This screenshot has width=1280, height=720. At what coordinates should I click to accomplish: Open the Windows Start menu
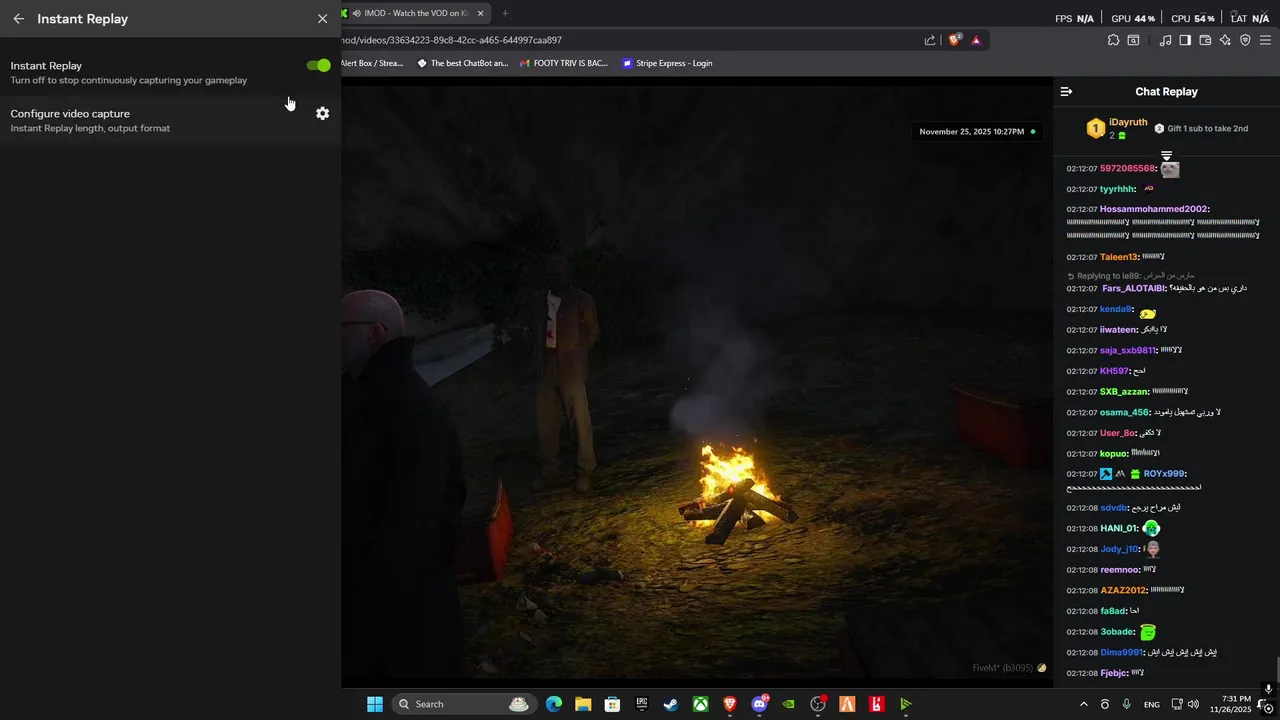pos(374,704)
